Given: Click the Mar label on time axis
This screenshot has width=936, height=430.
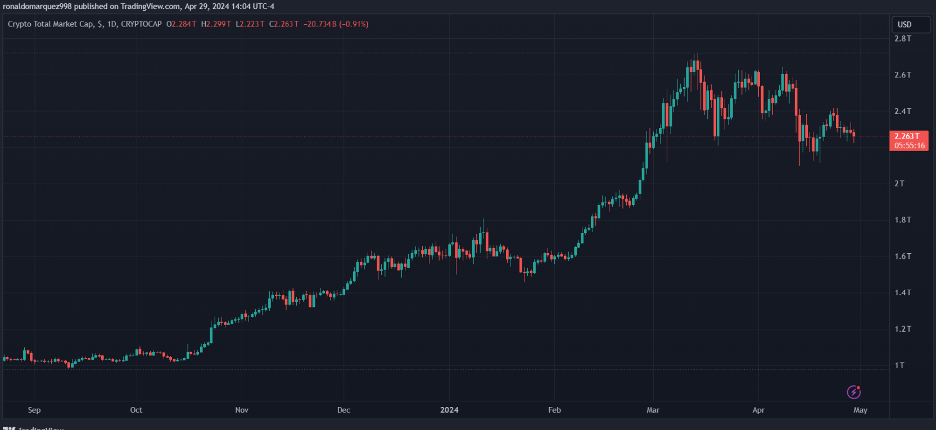Looking at the screenshot, I should (654, 410).
